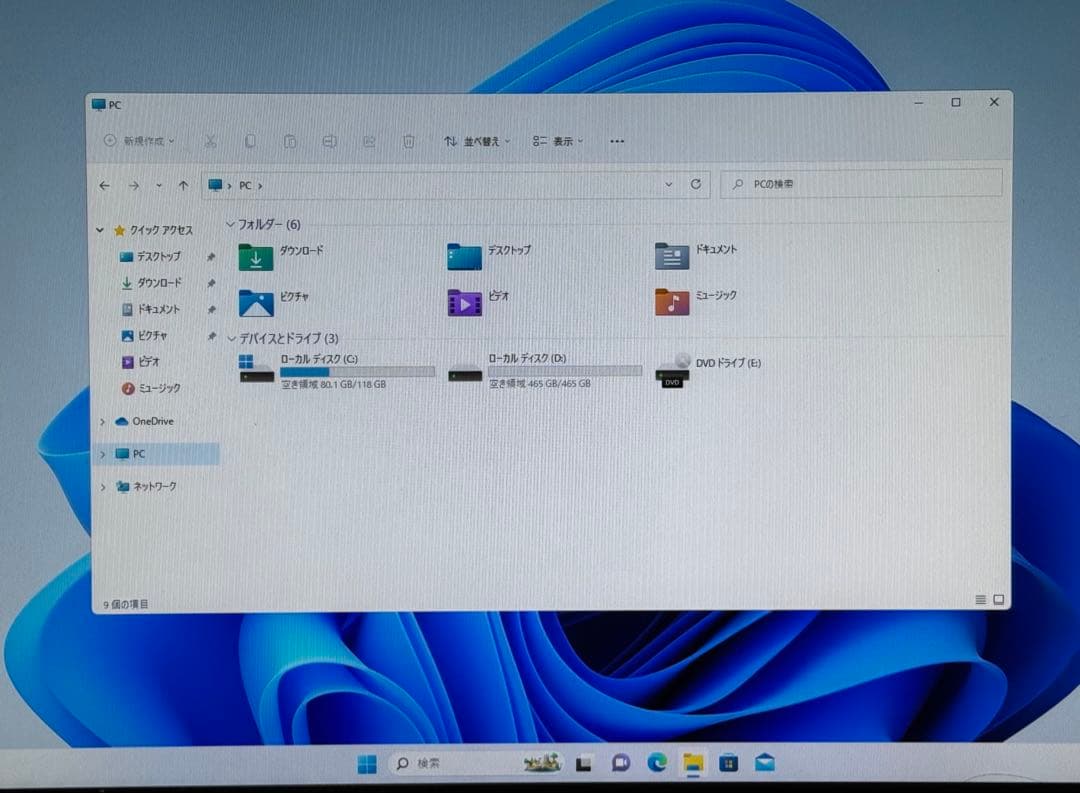Screen dimensions: 1080x793
Task: Open the 並べ替え (Sort) dropdown
Action: point(476,141)
